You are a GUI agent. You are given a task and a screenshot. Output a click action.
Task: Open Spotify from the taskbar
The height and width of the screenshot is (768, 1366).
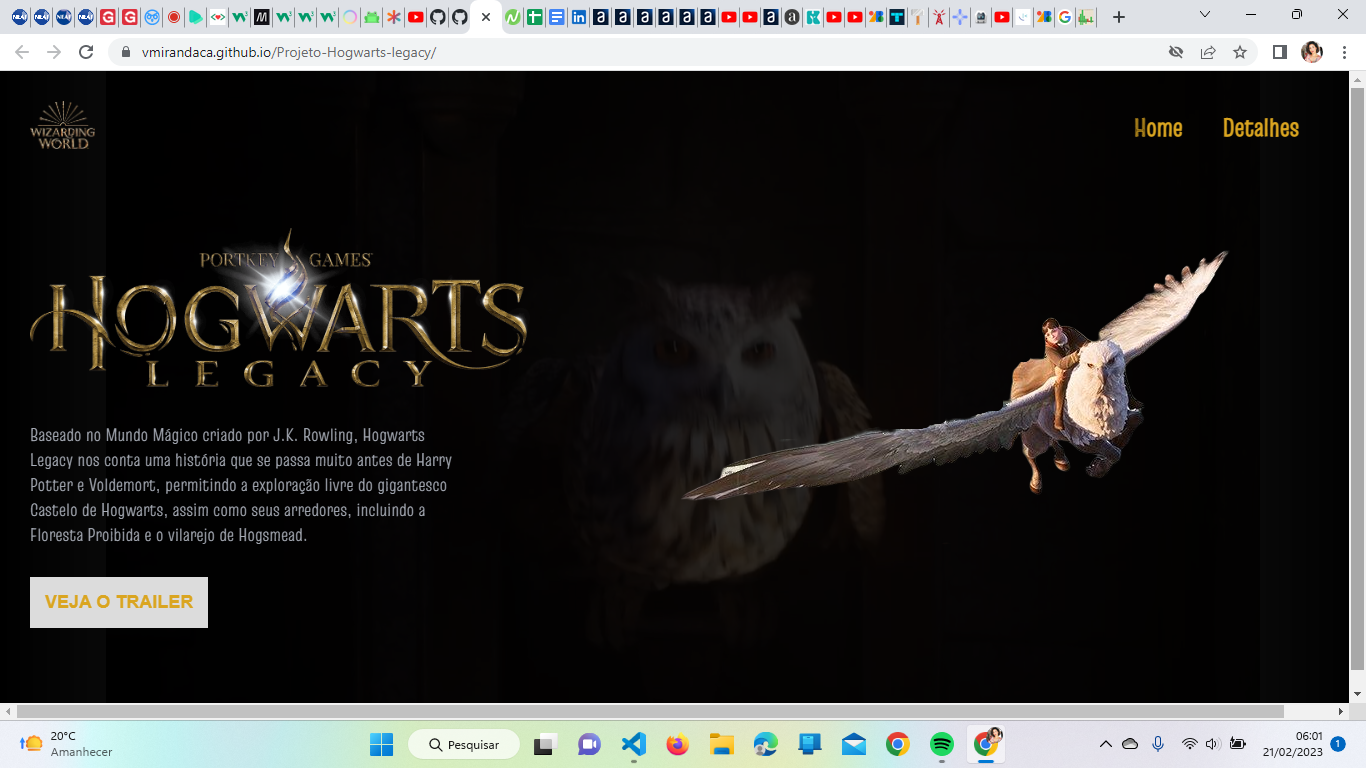point(941,744)
